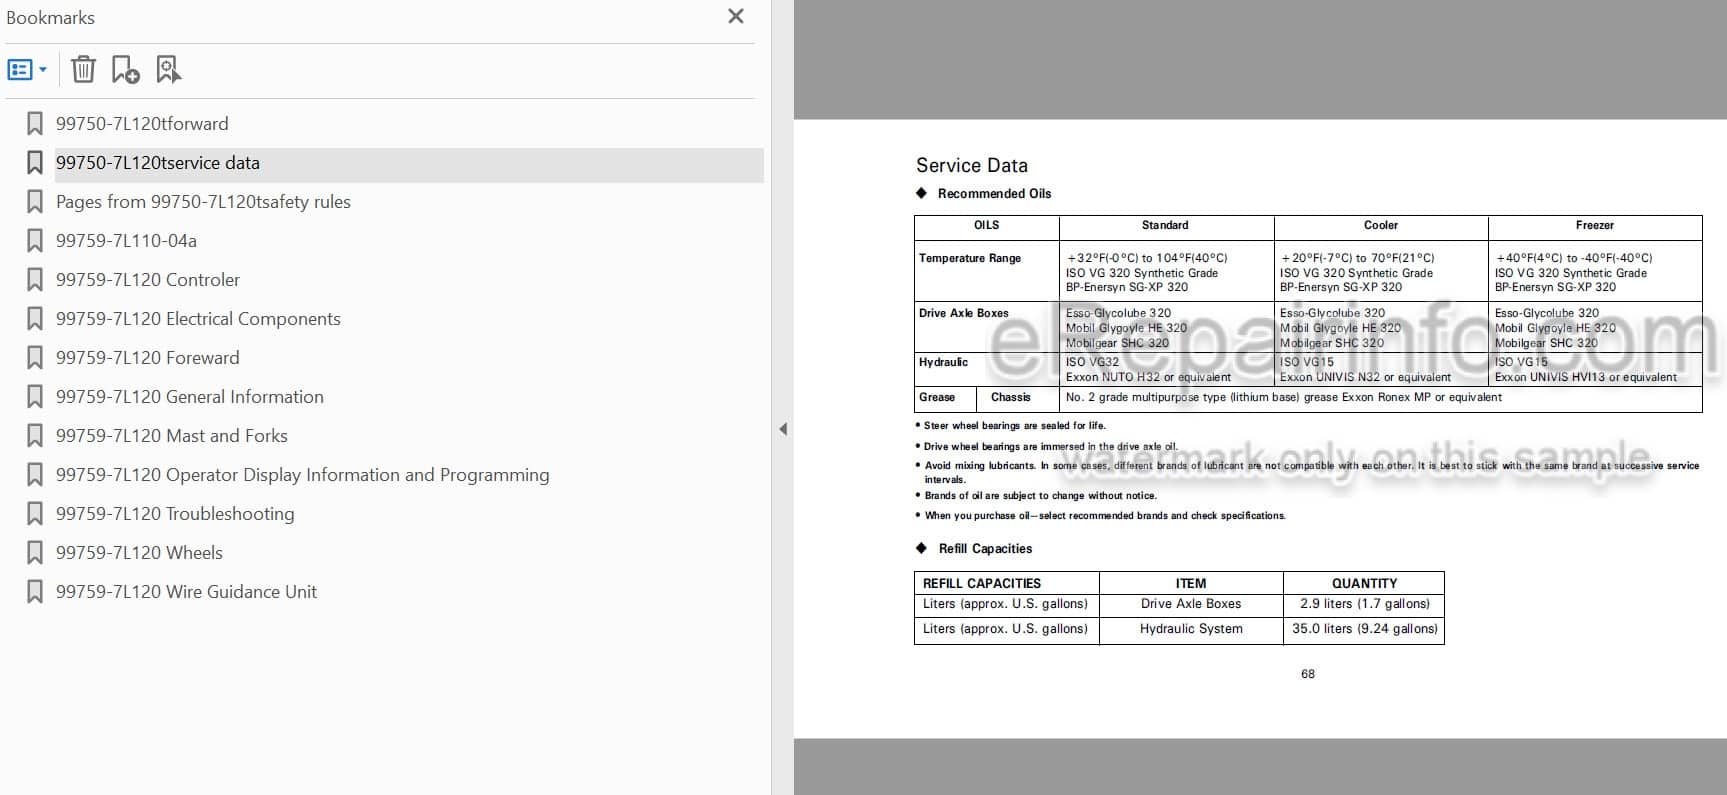Click bookmark icon beside Operator Display entry
Viewport: 1727px width, 795px height.
35,475
